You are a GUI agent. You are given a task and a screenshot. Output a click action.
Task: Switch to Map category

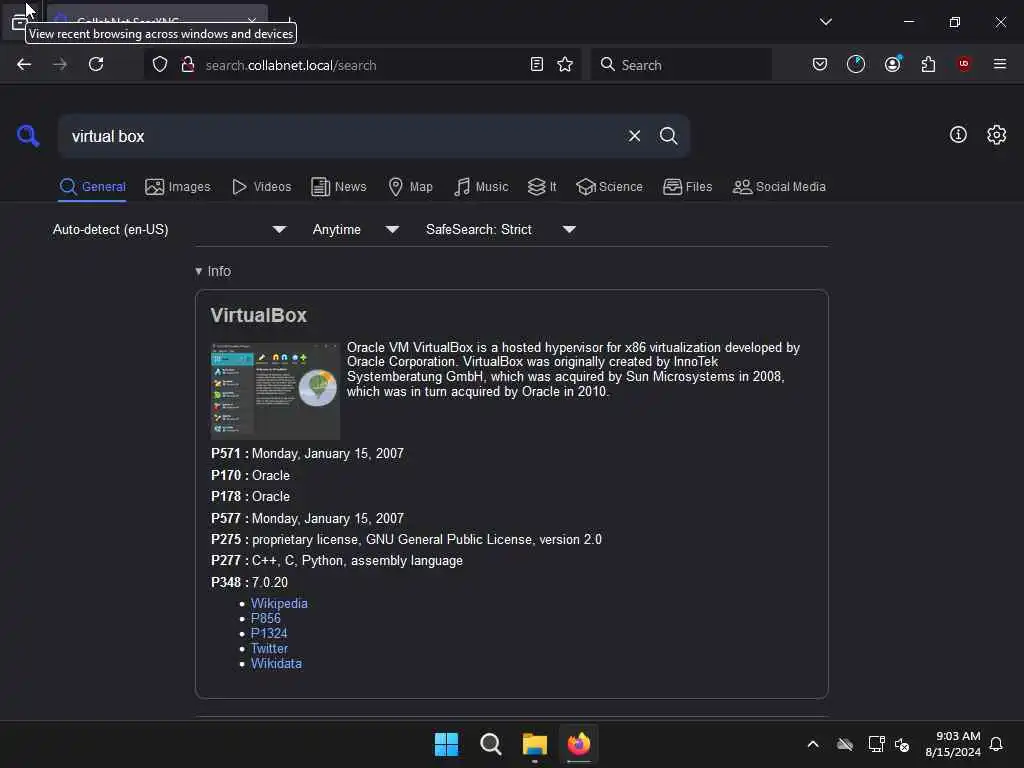[x=411, y=187]
